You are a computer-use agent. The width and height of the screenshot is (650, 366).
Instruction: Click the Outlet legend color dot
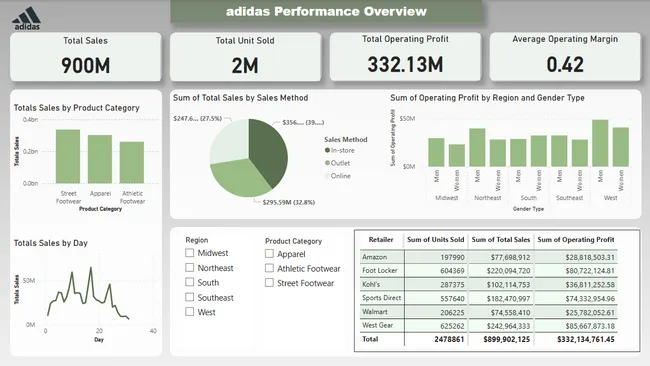pyautogui.click(x=327, y=163)
